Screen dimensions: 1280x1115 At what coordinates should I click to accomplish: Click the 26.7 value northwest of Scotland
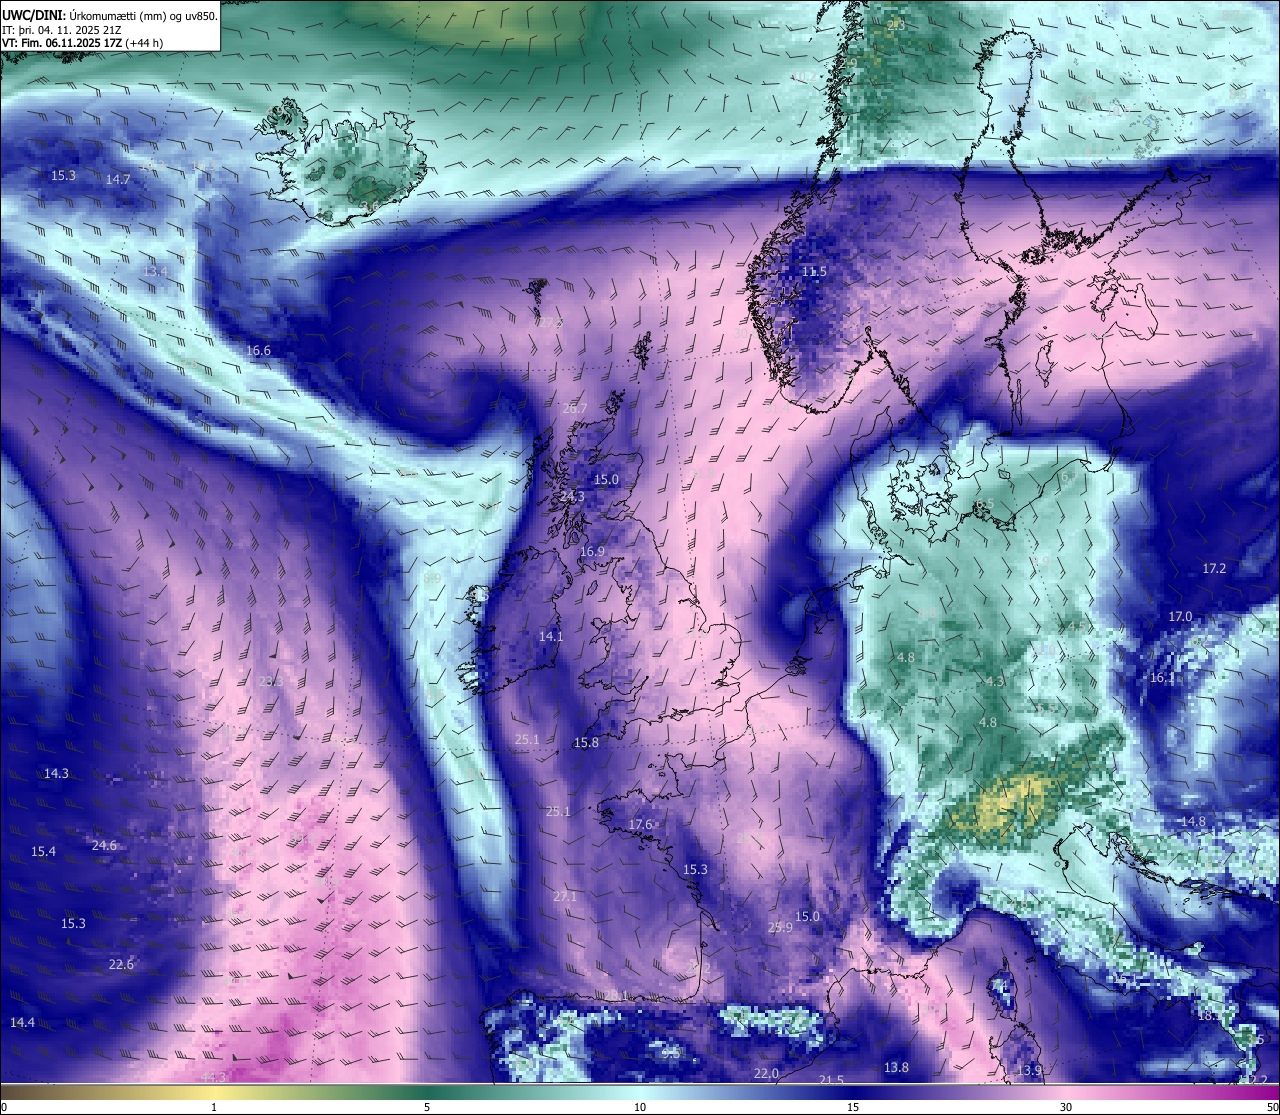point(575,409)
